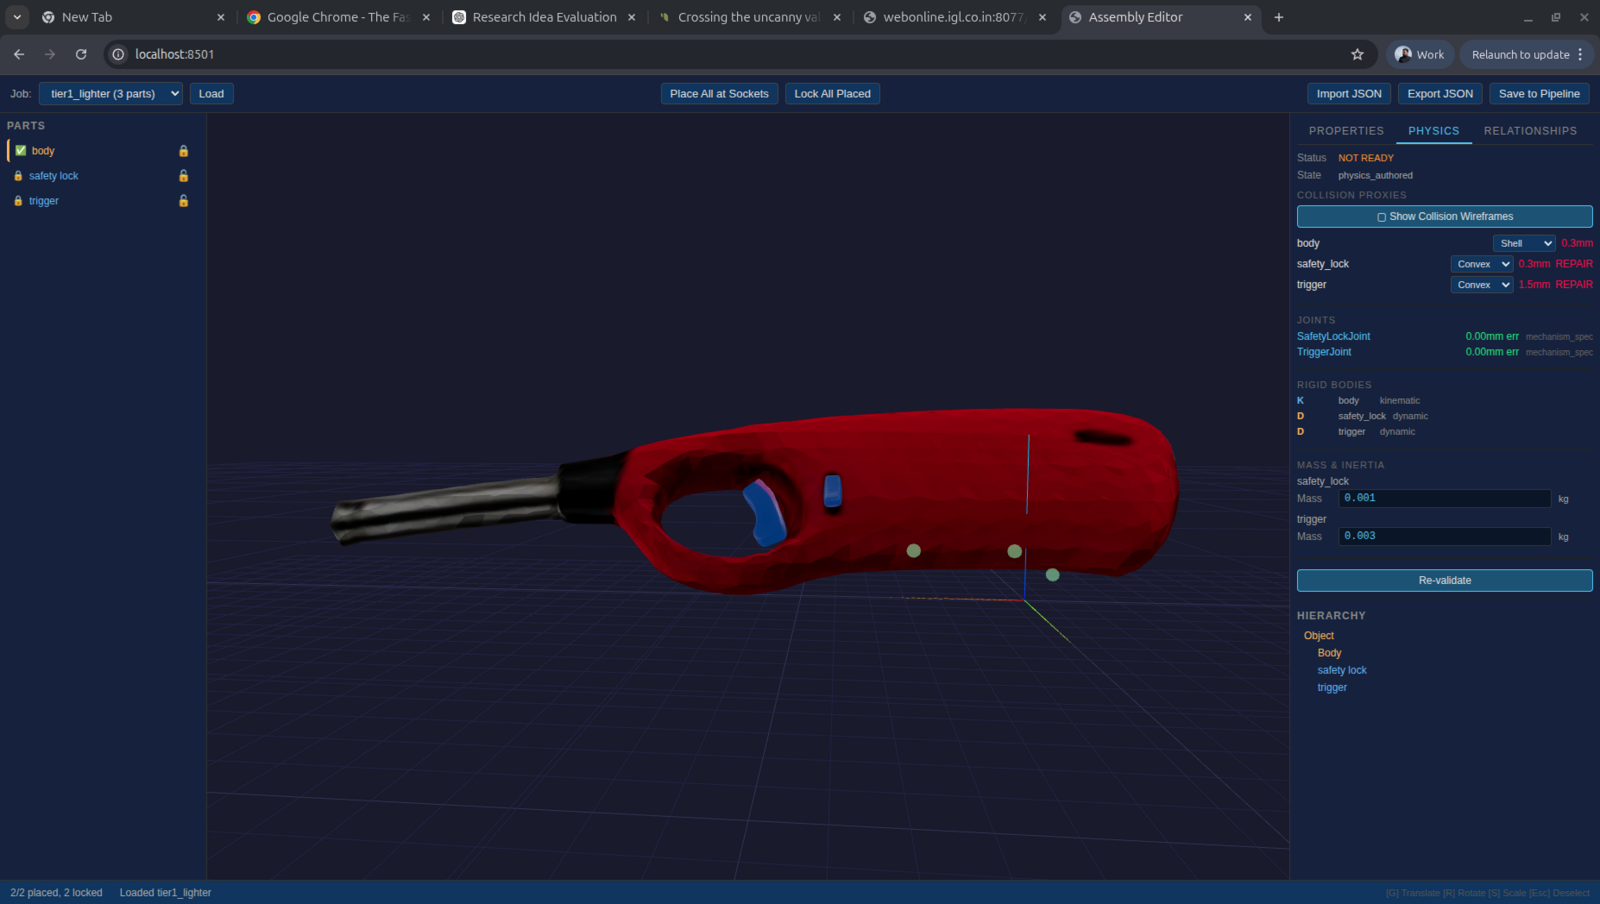Click Save to Pipeline button
Viewport: 1600px width, 904px height.
[x=1539, y=94]
